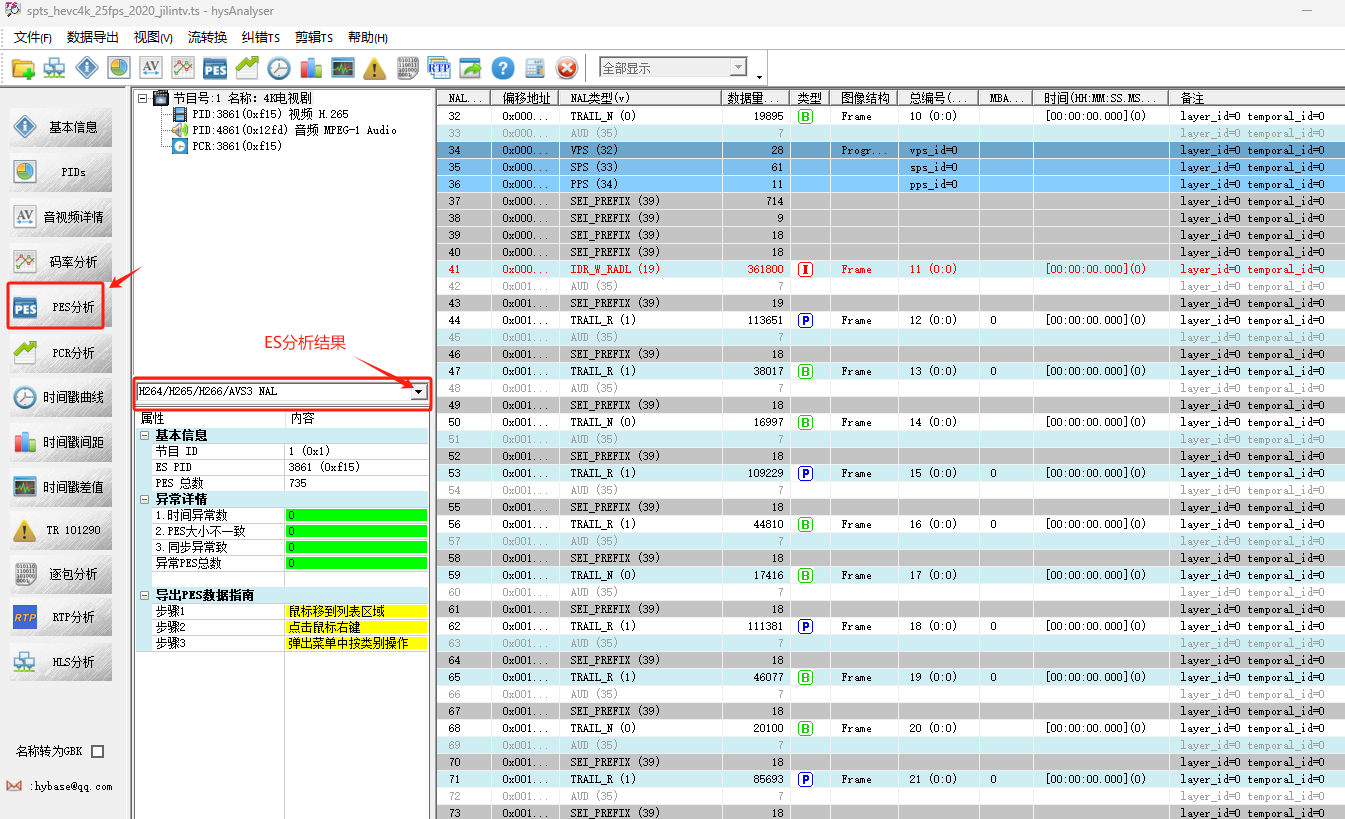Image resolution: width=1345 pixels, height=819 pixels.
Task: Open the 全部显示 filter dropdown
Action: [738, 68]
